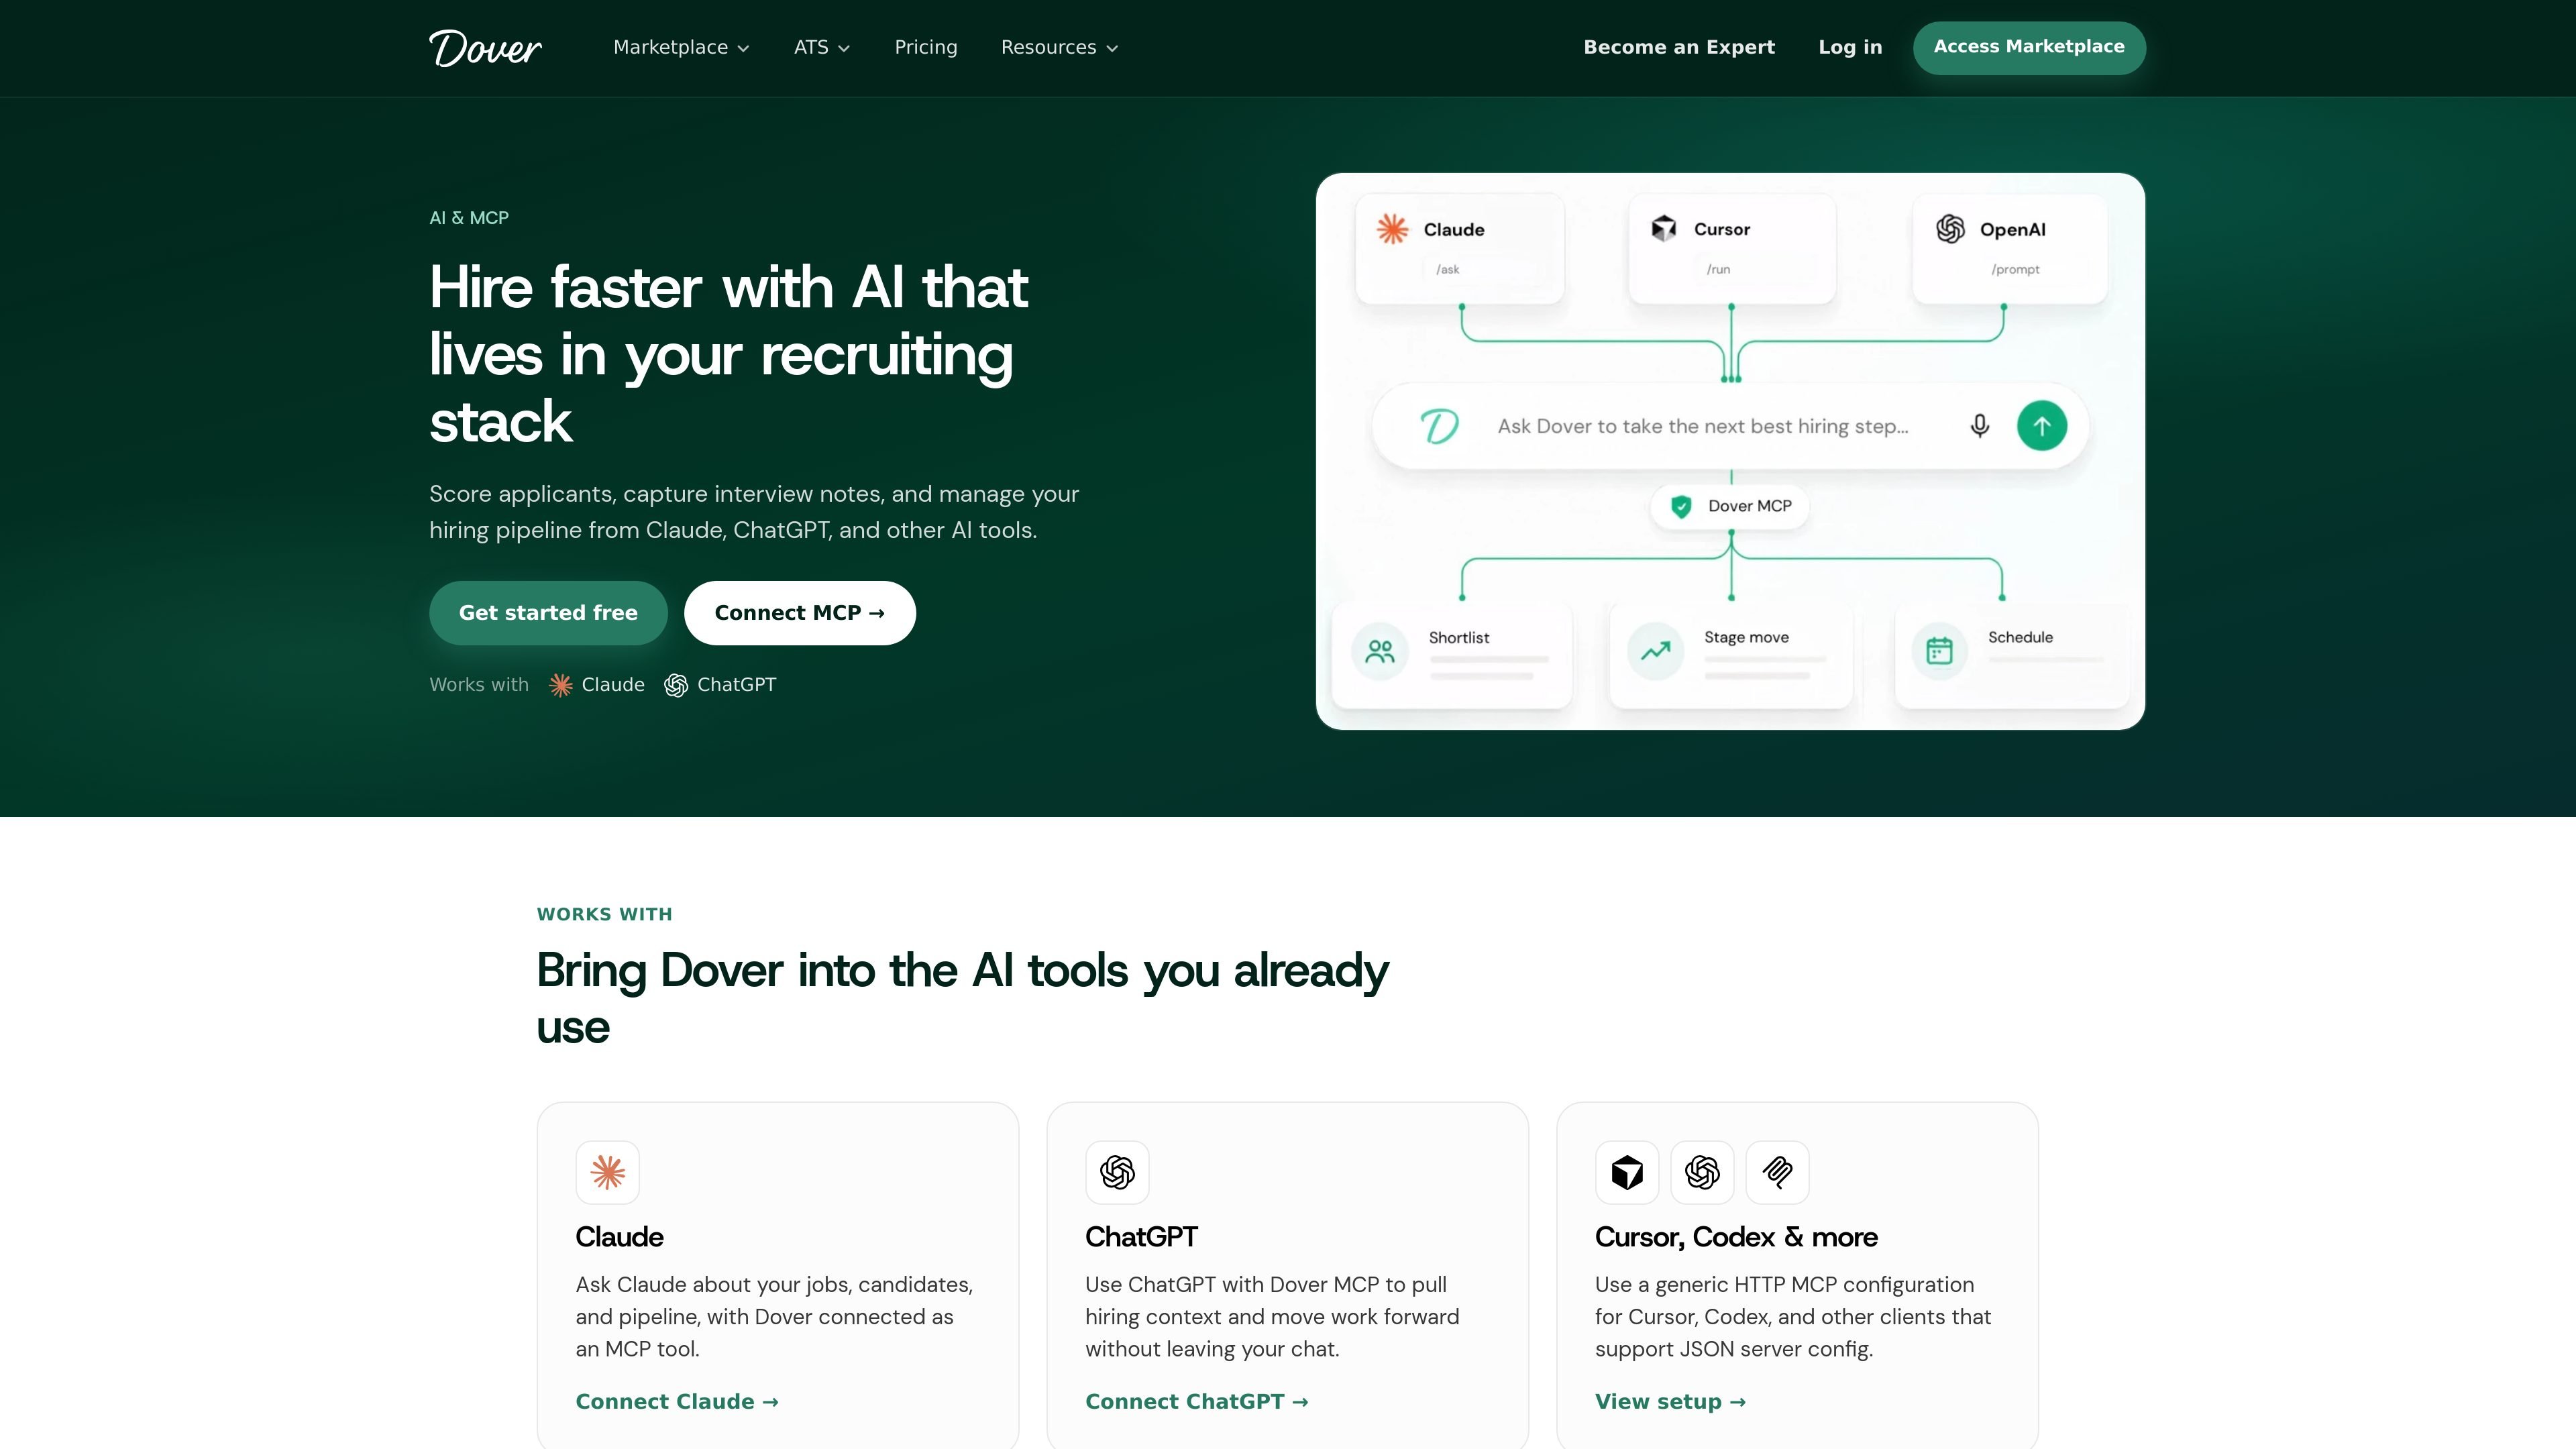Click the Claude card heading
Image resolution: width=2576 pixels, height=1449 pixels.
620,1237
